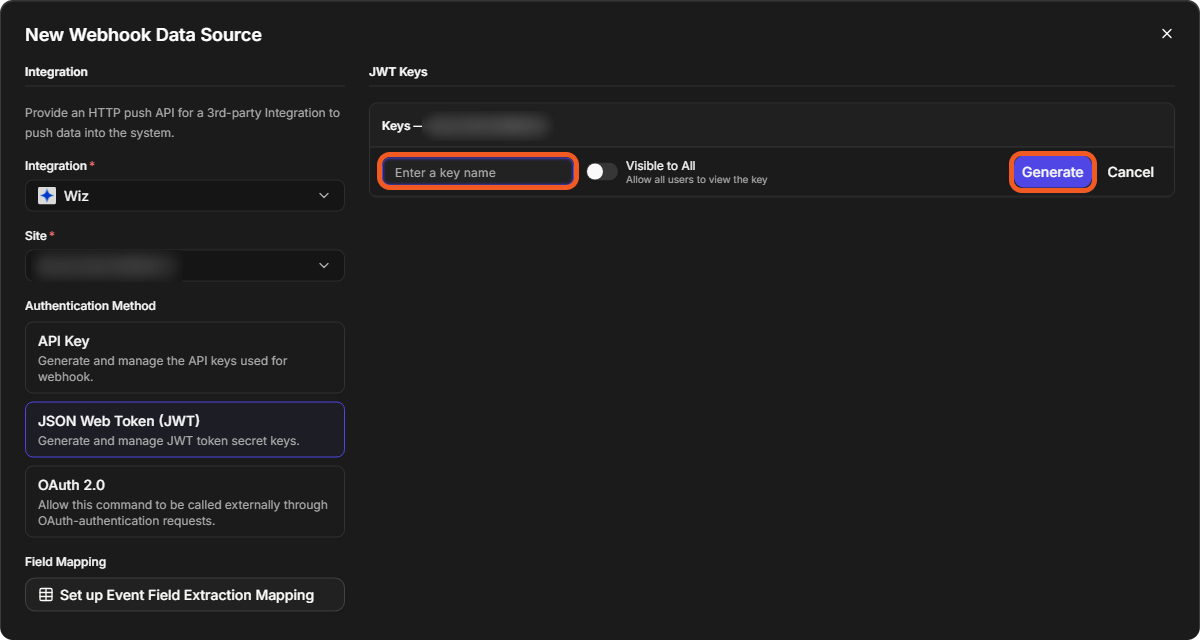Click the Wiz logo icon in Integration field
1200x640 pixels.
click(46, 196)
